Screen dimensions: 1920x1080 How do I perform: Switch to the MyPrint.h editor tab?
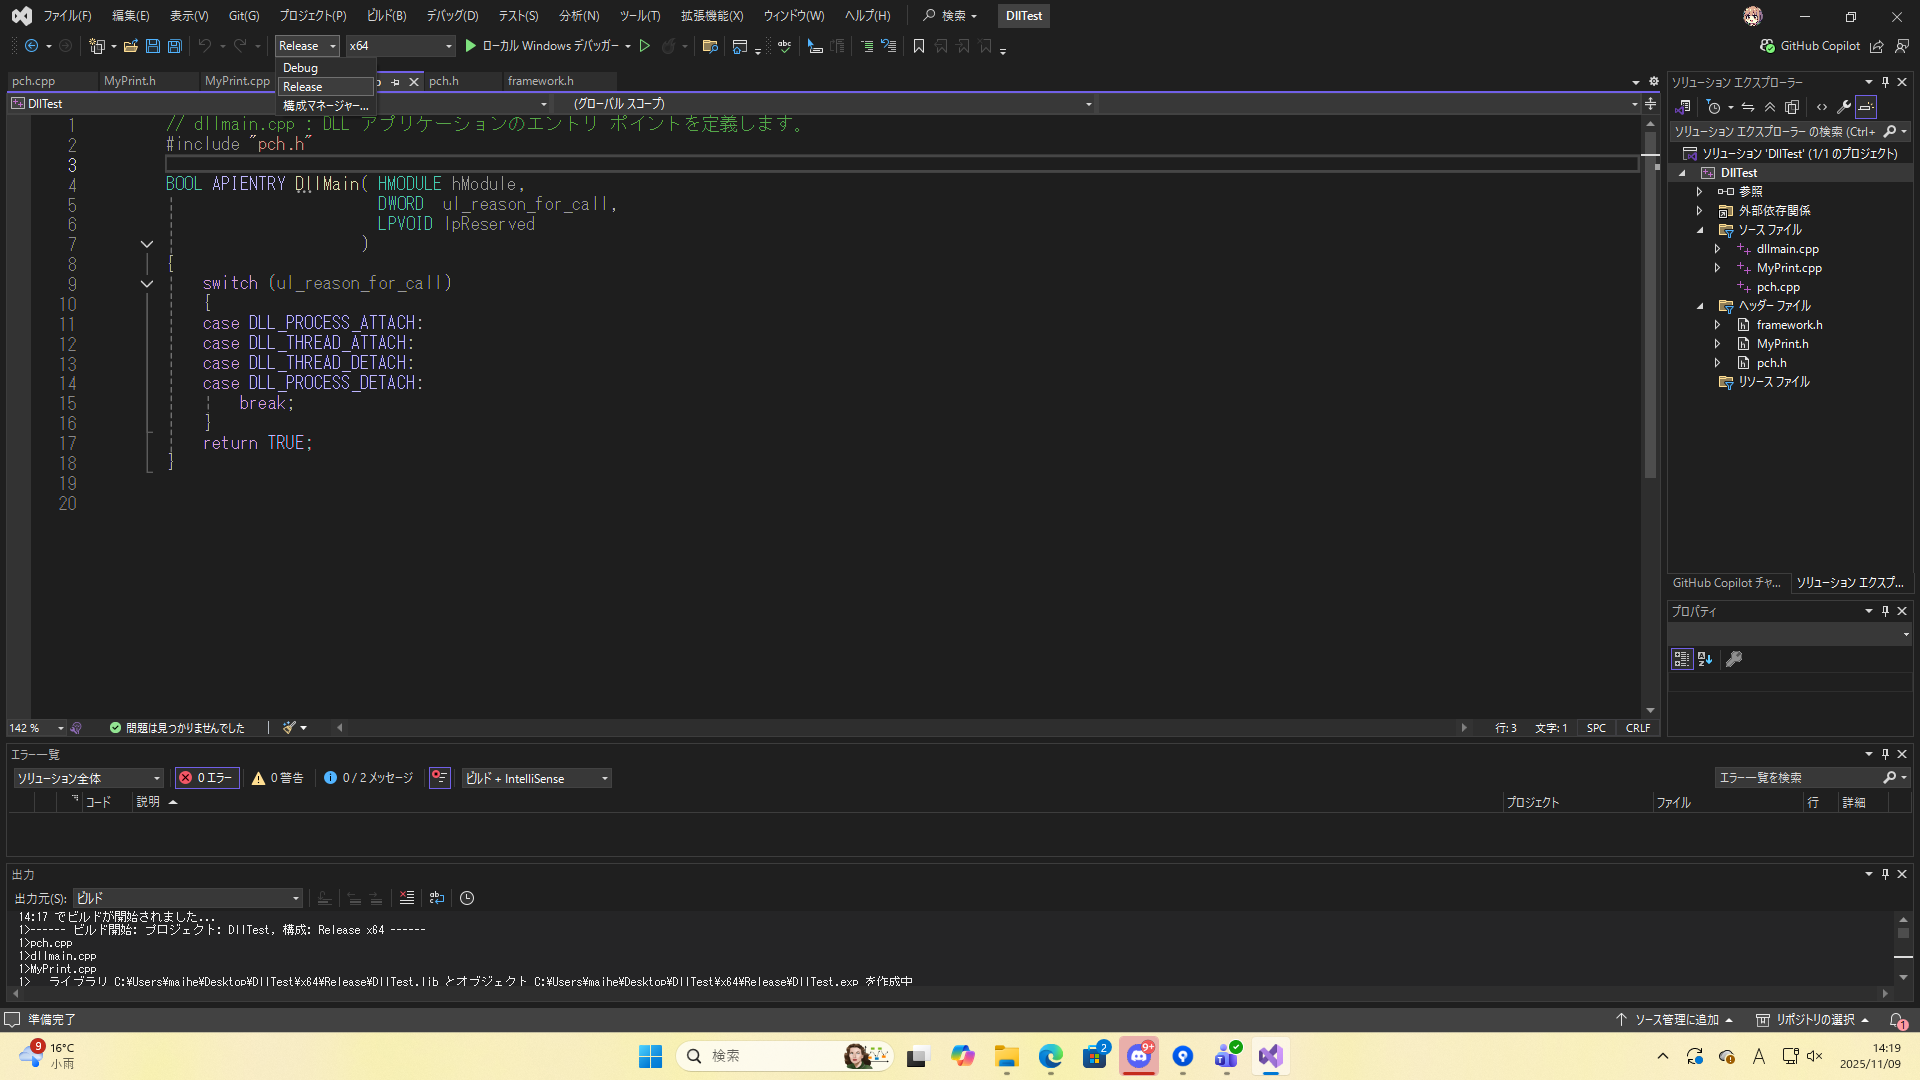[x=130, y=81]
